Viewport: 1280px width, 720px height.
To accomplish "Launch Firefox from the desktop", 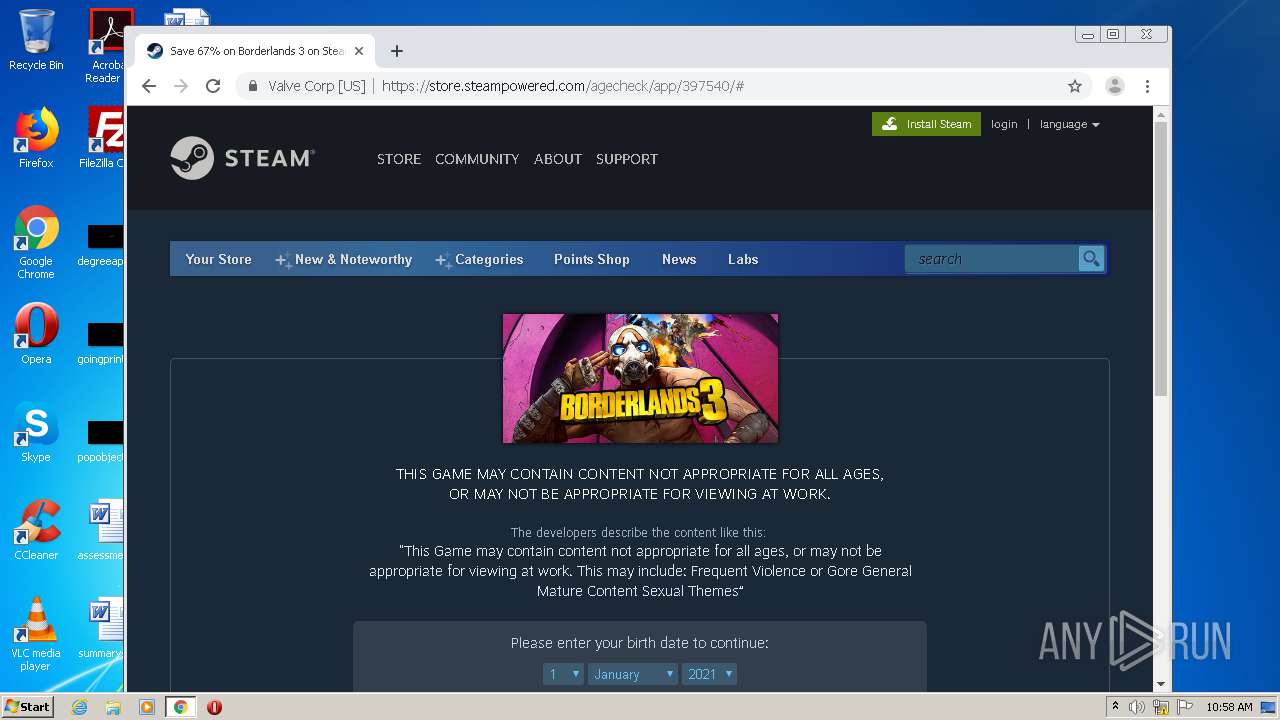I will pos(36,138).
